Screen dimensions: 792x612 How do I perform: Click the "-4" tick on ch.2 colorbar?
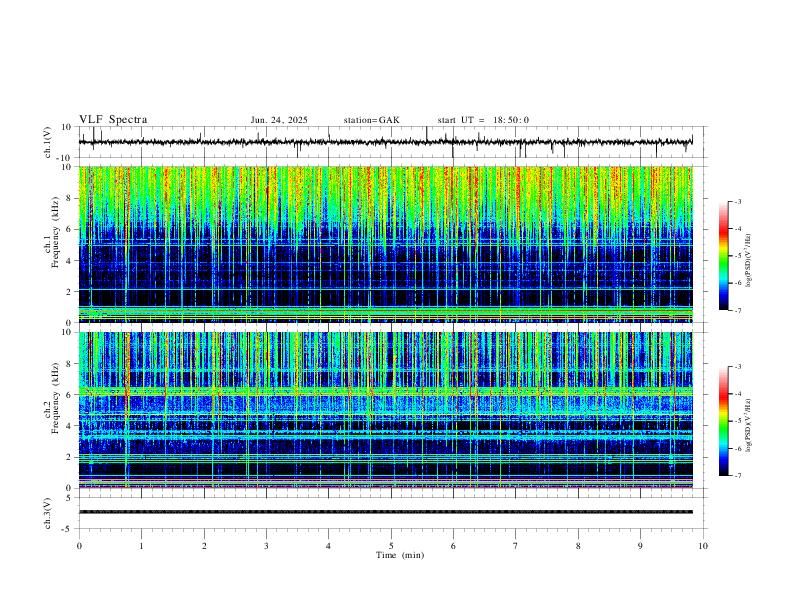(x=737, y=394)
